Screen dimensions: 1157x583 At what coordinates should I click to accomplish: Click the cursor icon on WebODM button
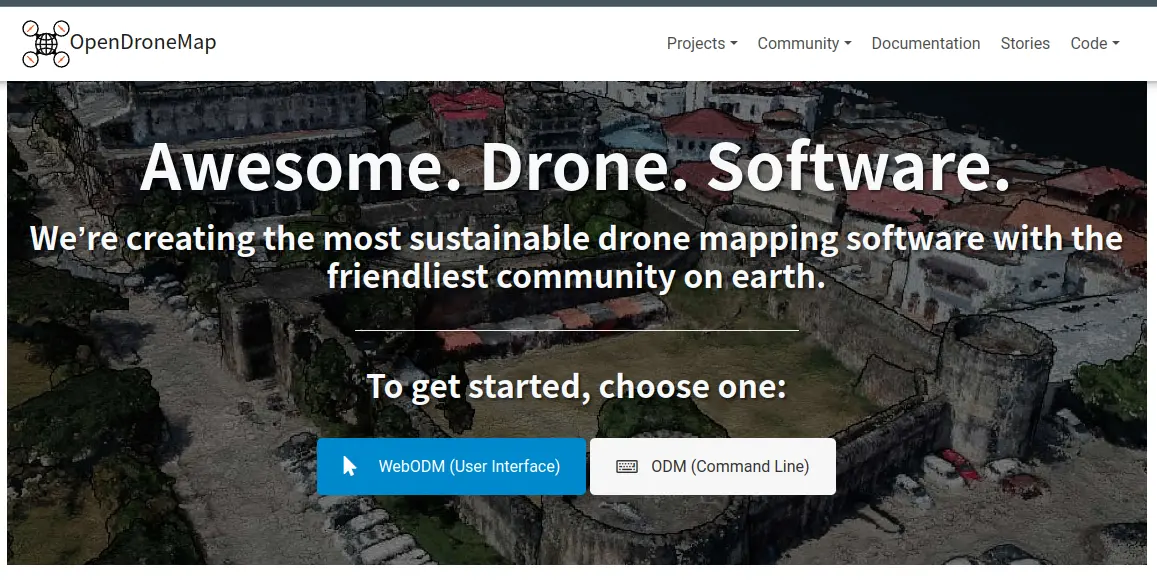coord(350,466)
